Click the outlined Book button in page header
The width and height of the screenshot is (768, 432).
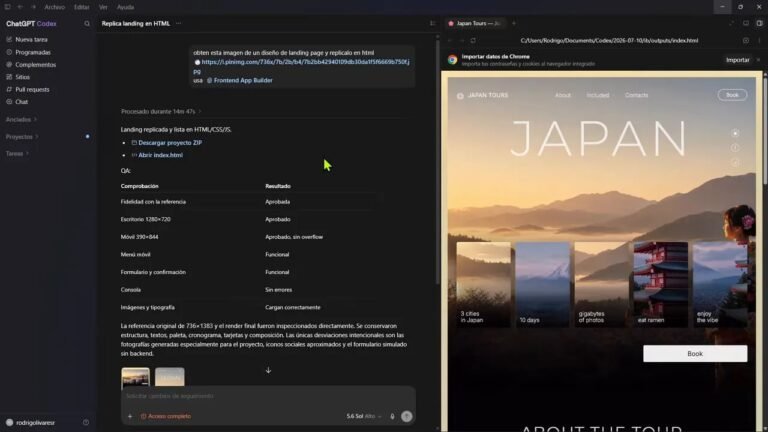732,95
